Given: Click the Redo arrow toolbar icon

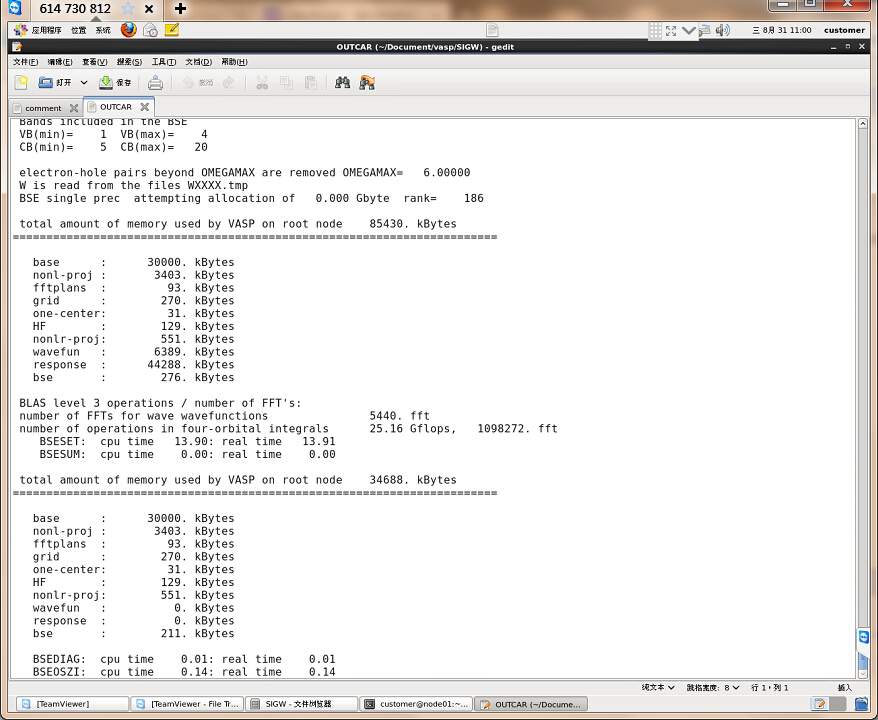Looking at the screenshot, I should 228,83.
